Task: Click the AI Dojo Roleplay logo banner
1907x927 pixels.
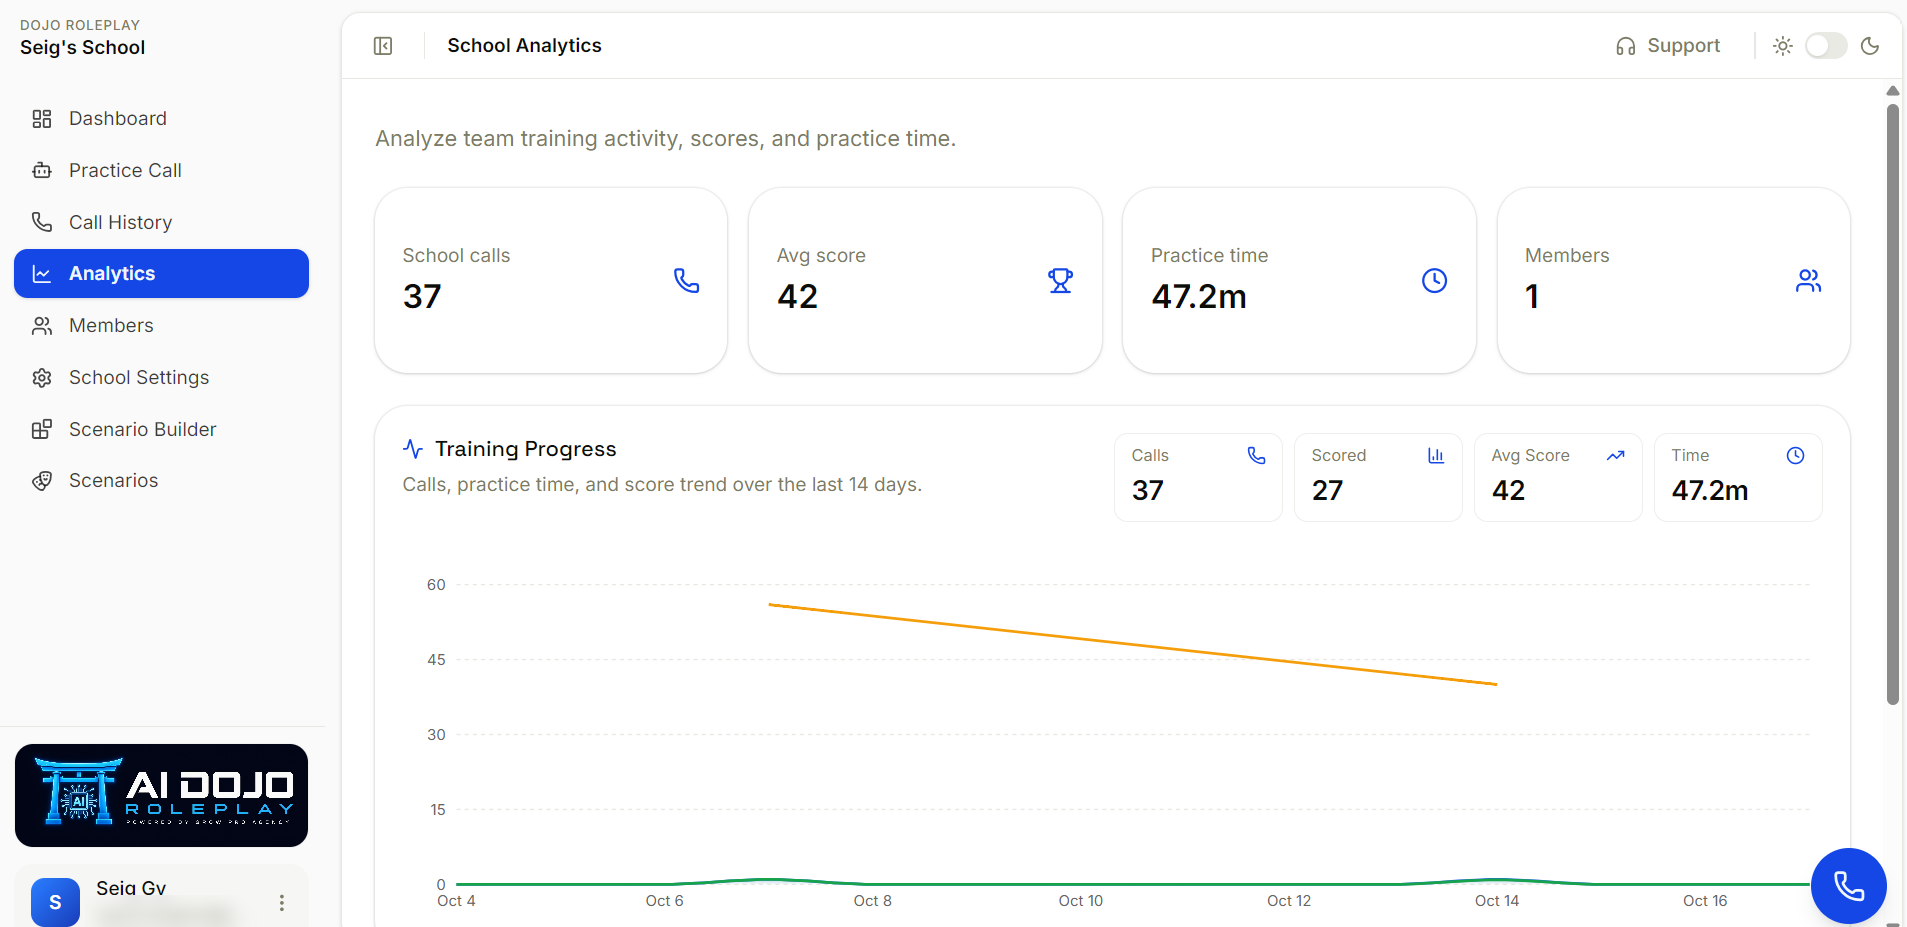Action: pyautogui.click(x=161, y=796)
